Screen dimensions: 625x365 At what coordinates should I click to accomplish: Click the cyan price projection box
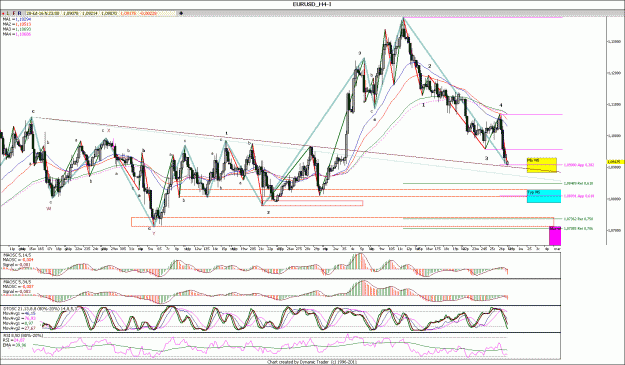coord(544,196)
